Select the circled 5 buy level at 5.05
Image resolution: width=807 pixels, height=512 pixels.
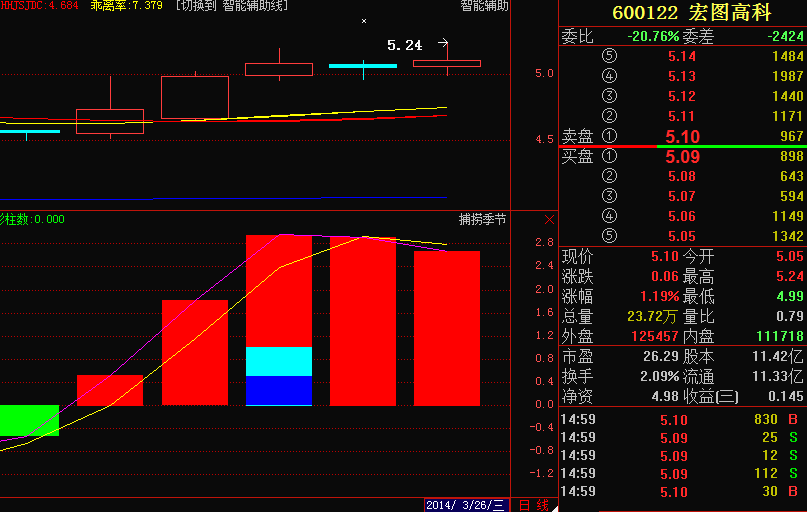coord(610,236)
